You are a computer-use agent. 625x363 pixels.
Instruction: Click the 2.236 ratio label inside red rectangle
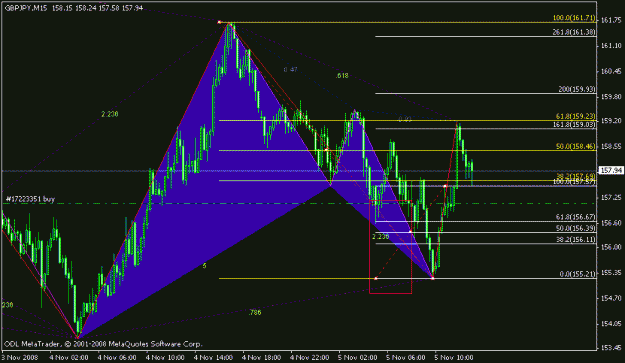coord(381,237)
